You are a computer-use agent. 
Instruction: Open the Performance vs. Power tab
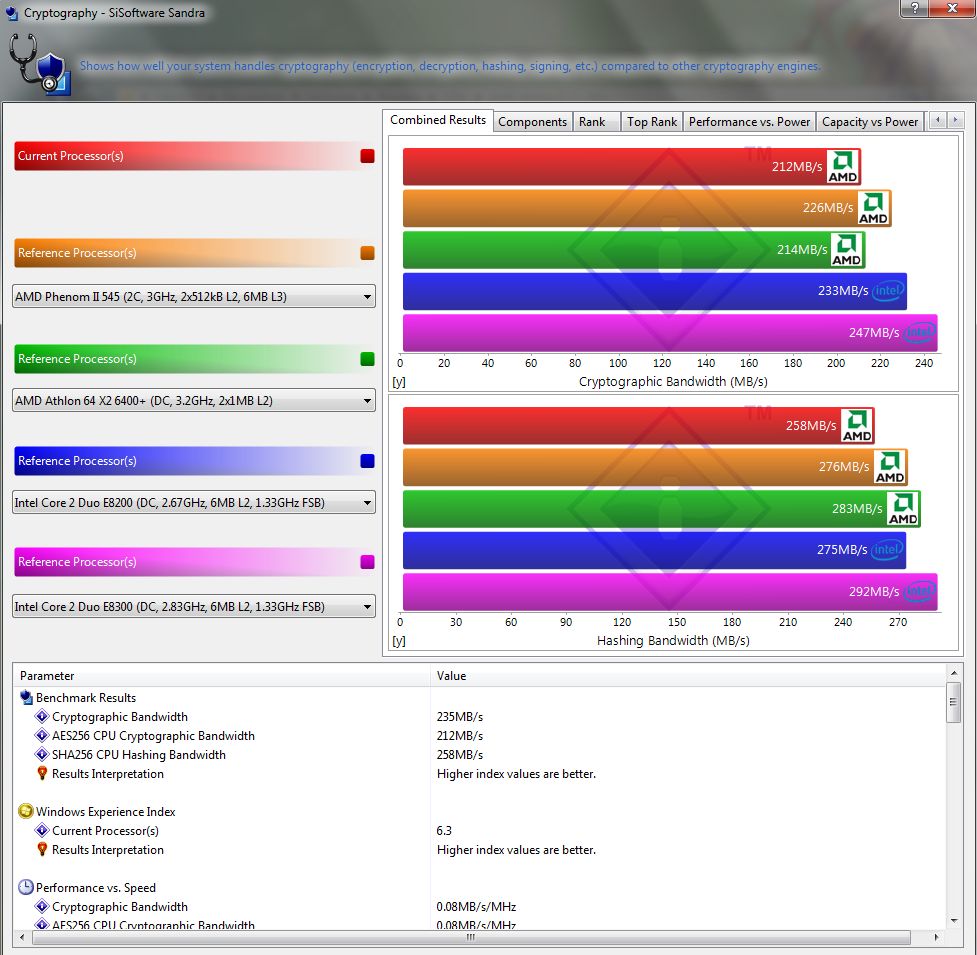click(750, 122)
